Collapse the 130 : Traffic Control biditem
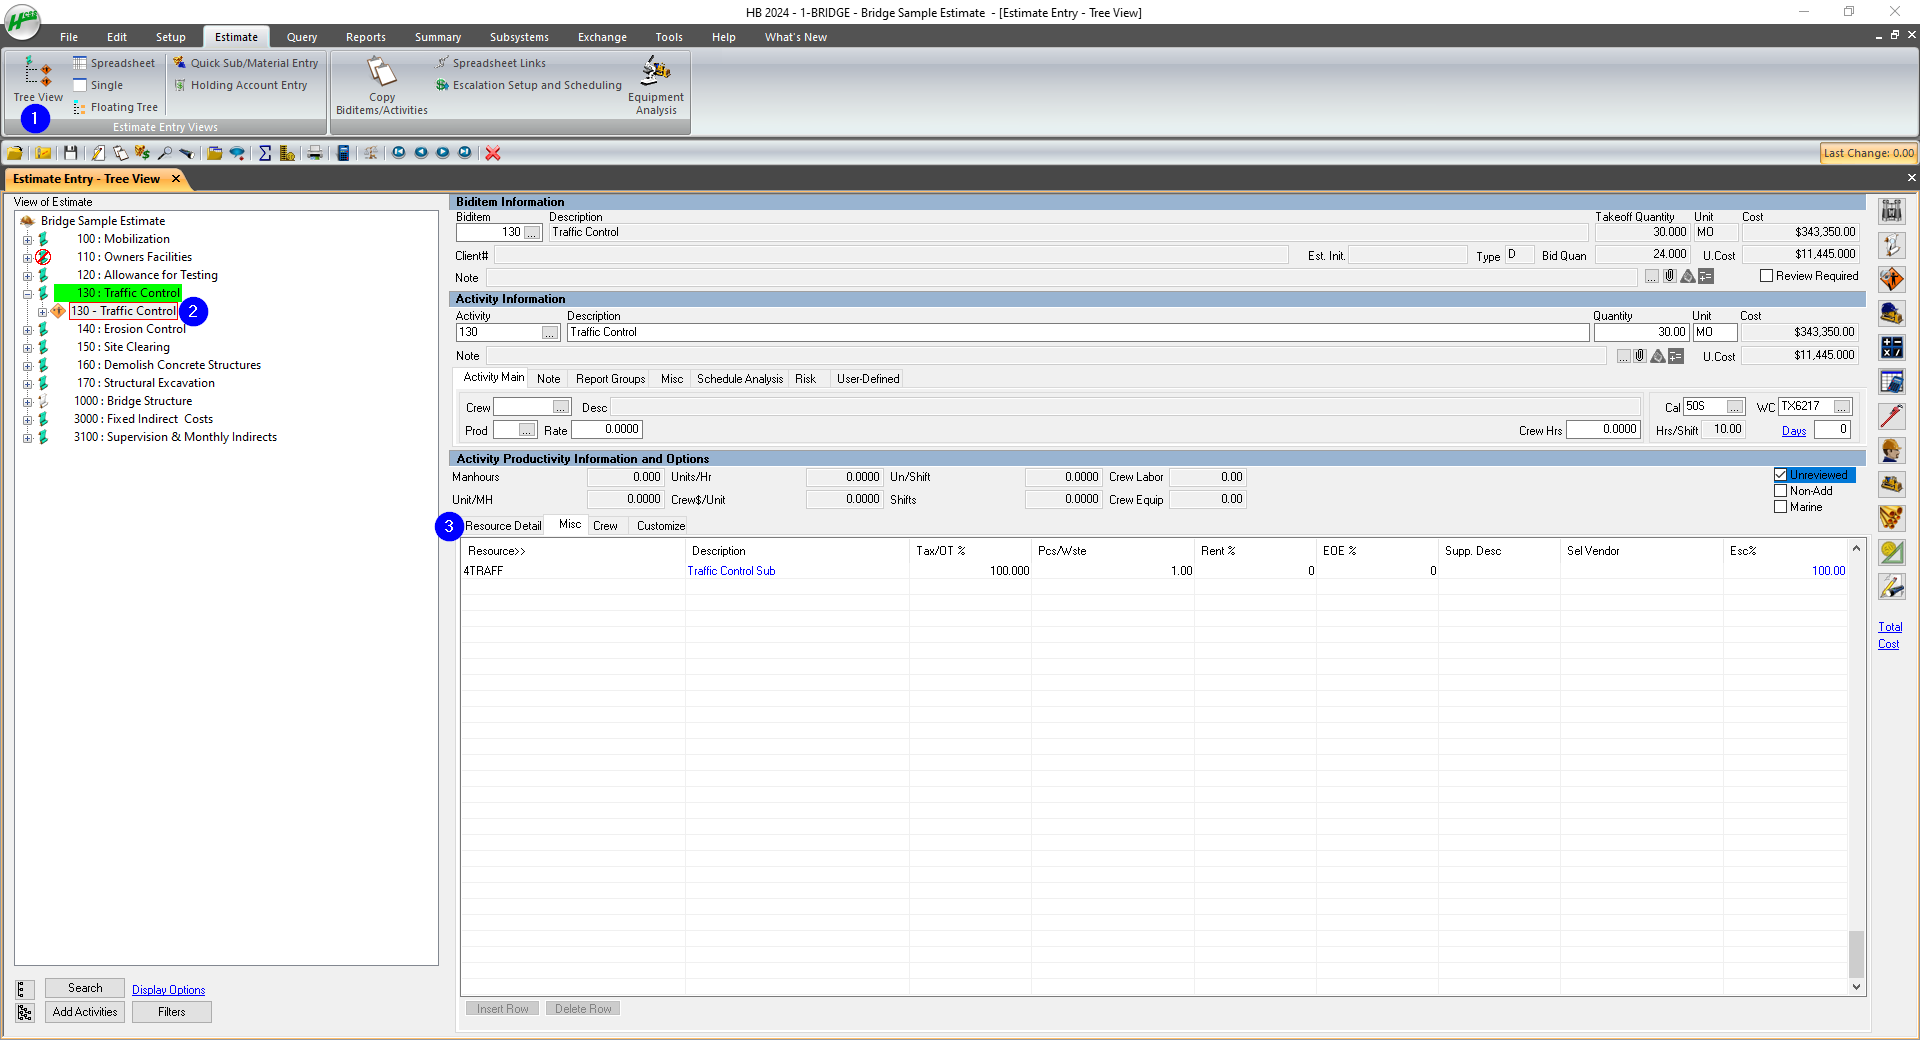Image resolution: width=1920 pixels, height=1040 pixels. [x=28, y=294]
